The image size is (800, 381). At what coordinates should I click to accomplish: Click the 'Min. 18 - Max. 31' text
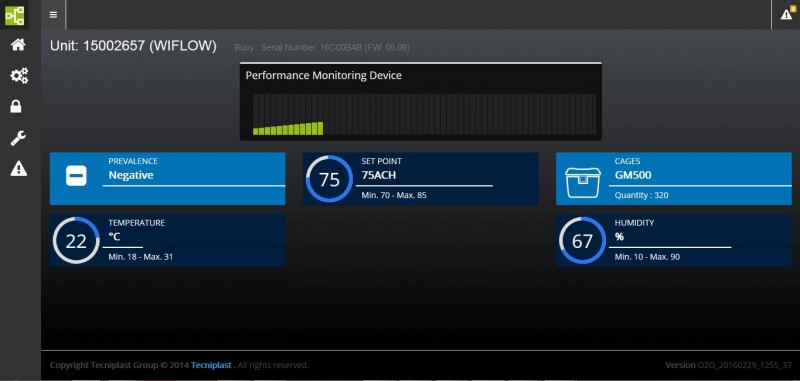coord(141,257)
